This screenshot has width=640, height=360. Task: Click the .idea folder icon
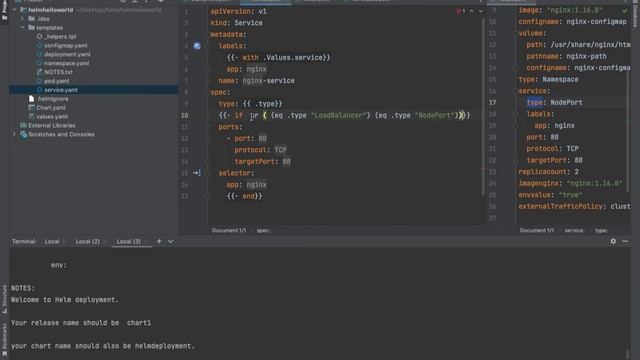point(31,19)
